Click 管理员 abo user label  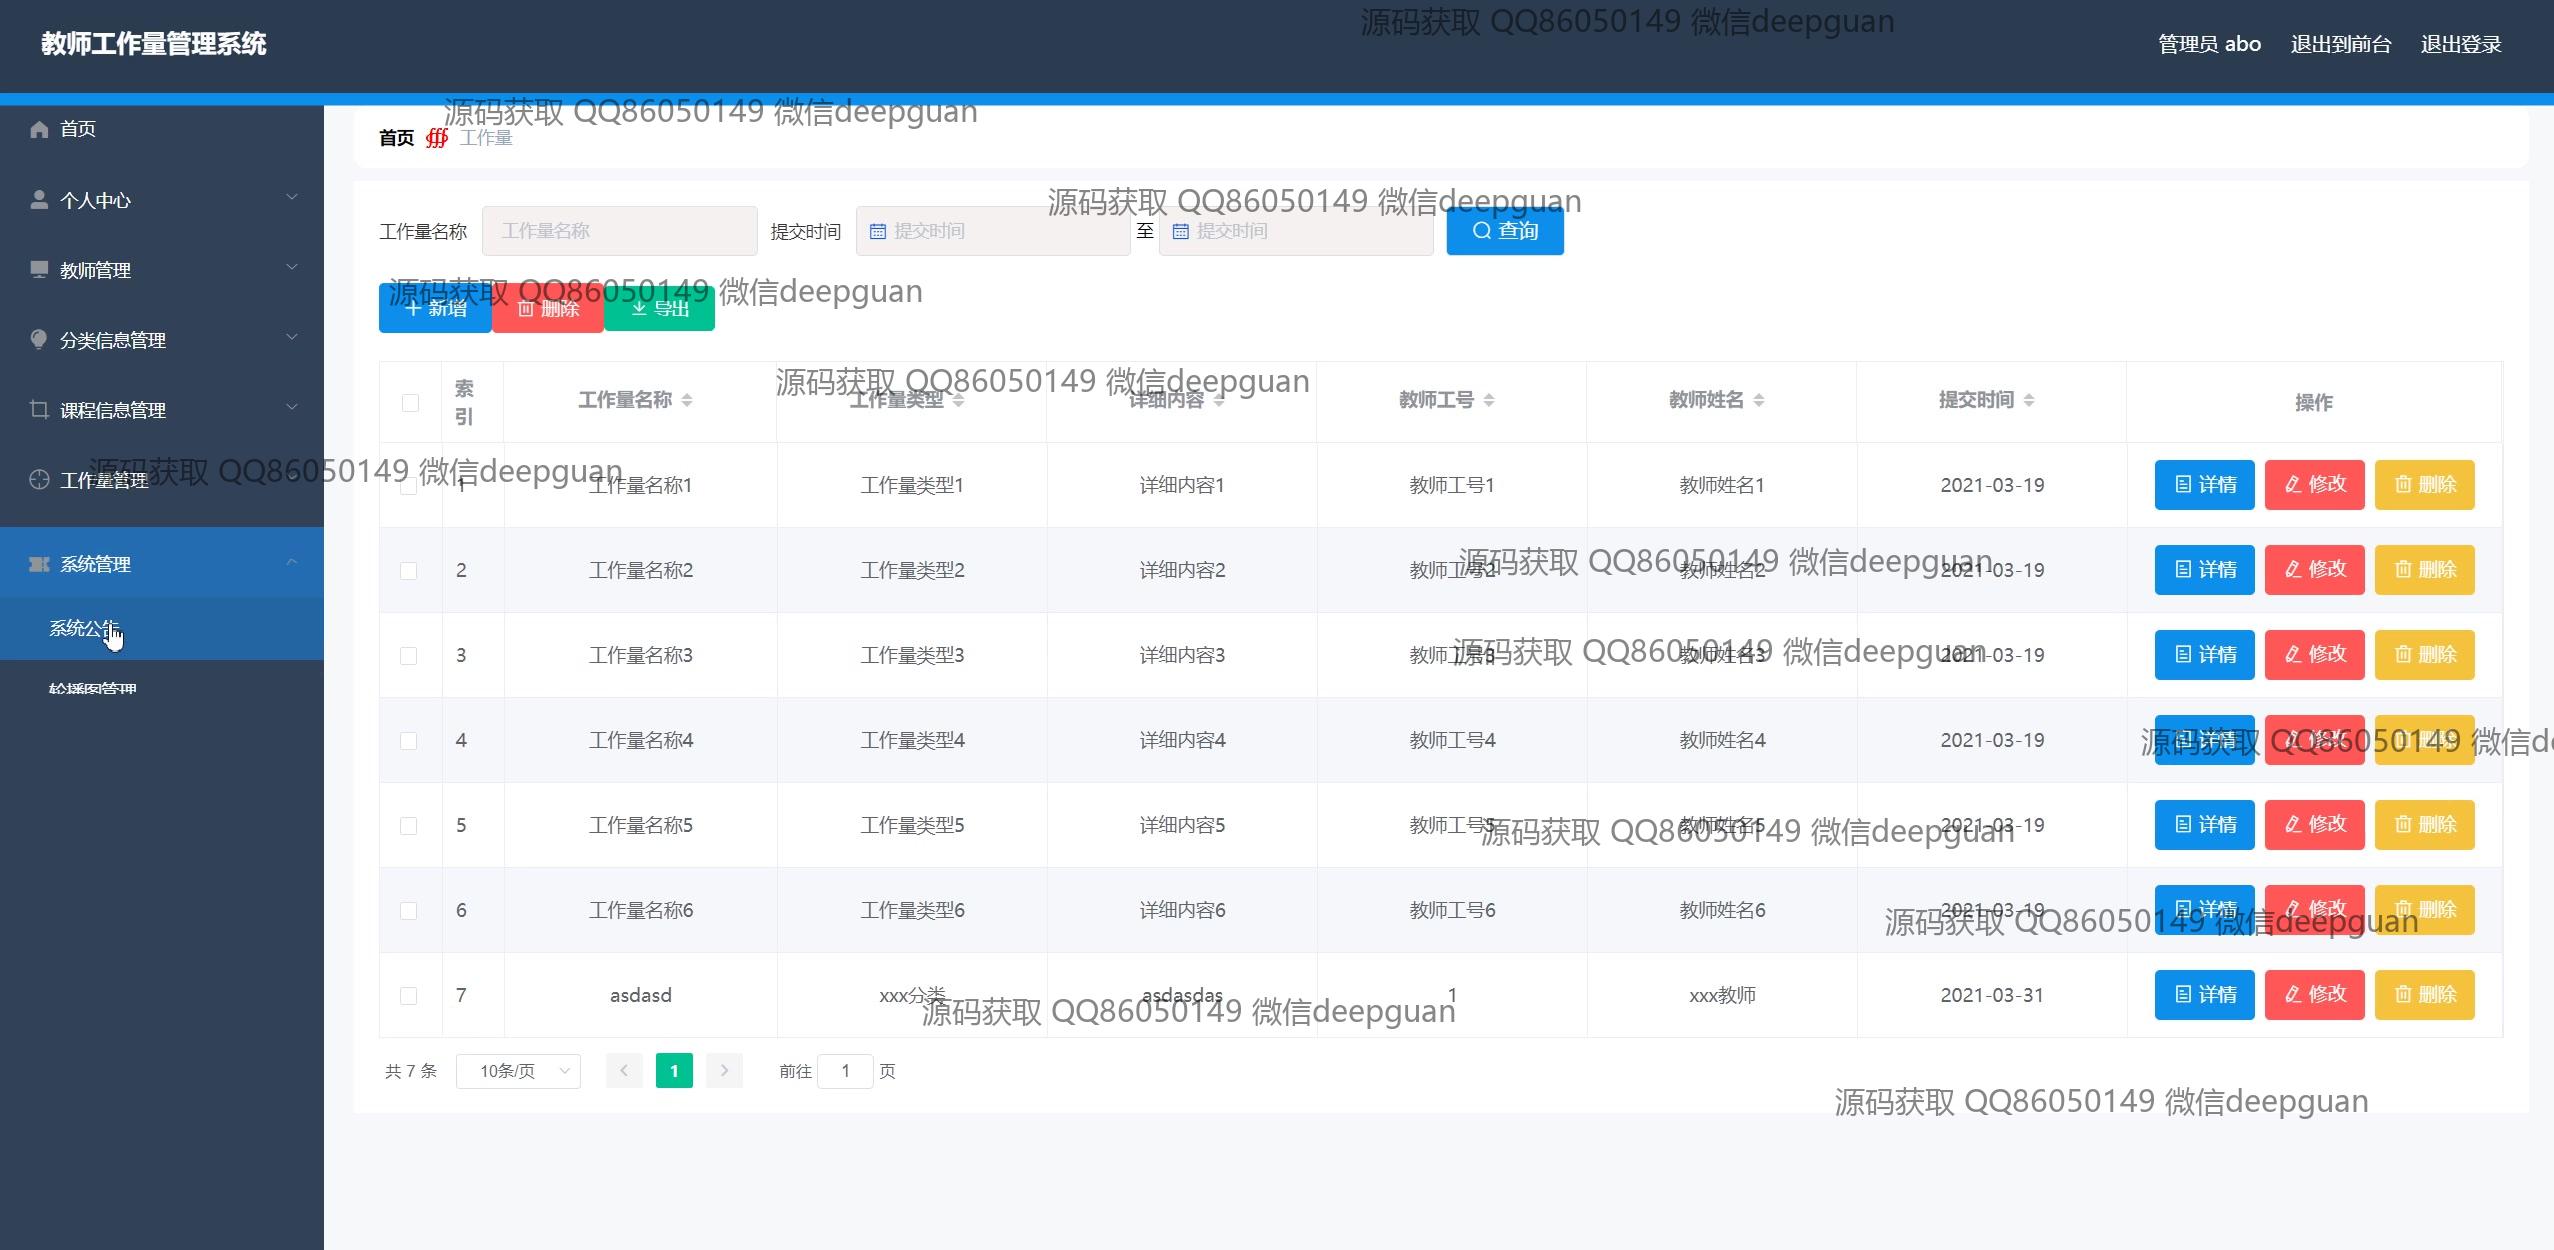coord(2209,44)
